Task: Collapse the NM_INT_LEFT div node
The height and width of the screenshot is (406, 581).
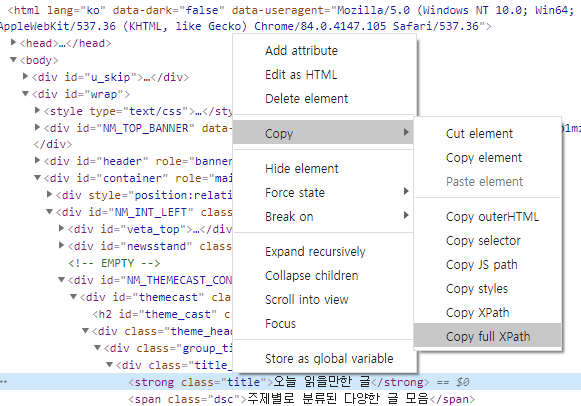Action: coord(49,212)
